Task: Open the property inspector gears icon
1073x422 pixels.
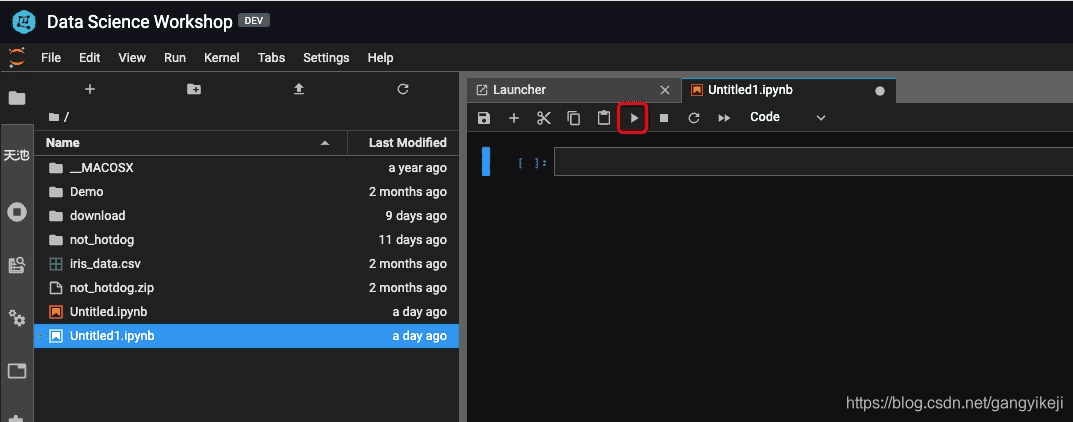Action: pyautogui.click(x=16, y=317)
